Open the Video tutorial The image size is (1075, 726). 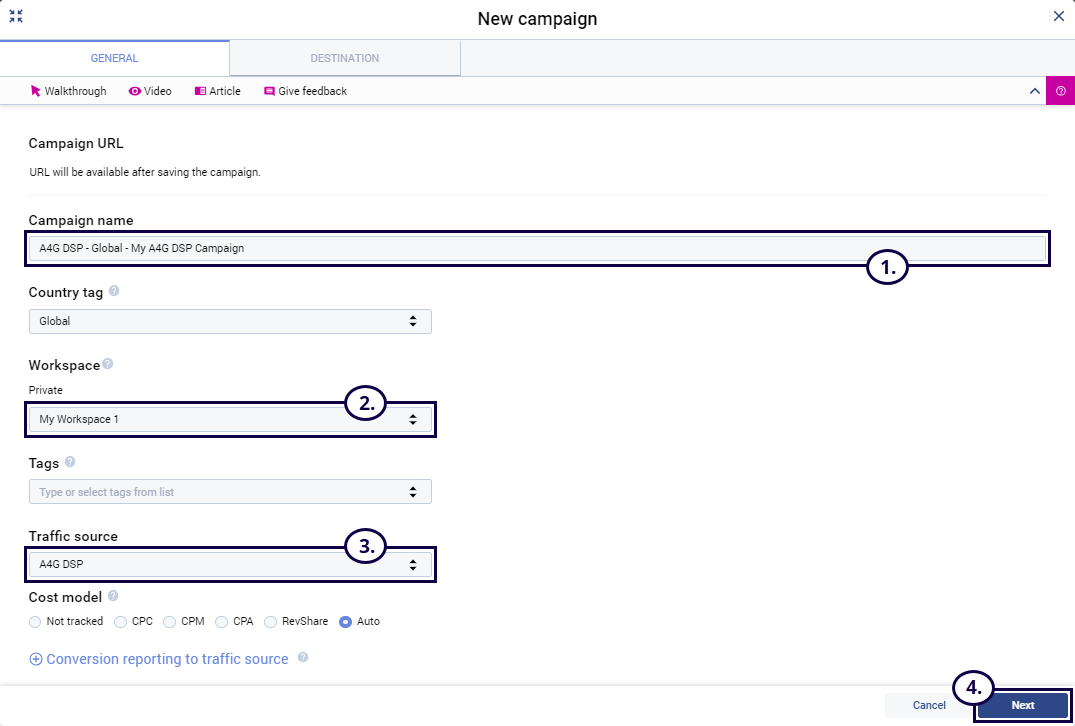click(150, 91)
